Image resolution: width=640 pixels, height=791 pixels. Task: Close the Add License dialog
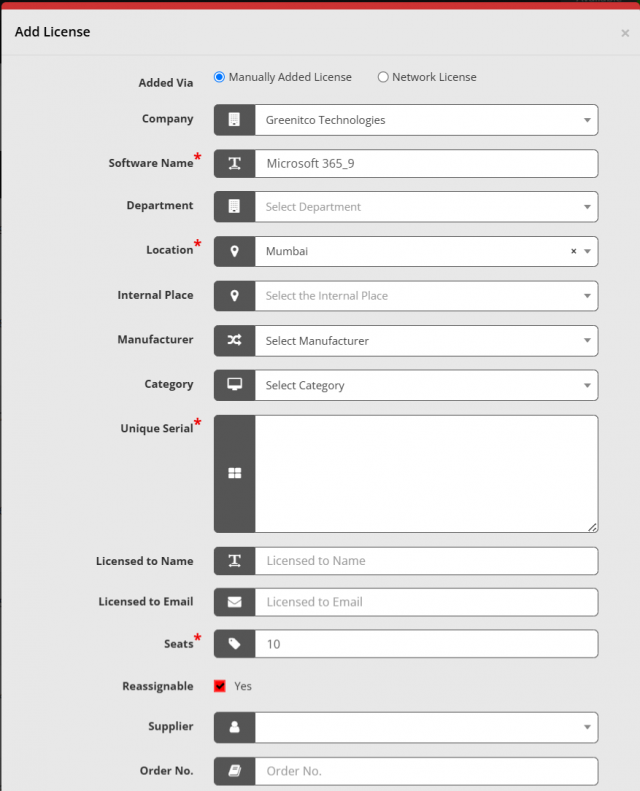click(x=625, y=33)
